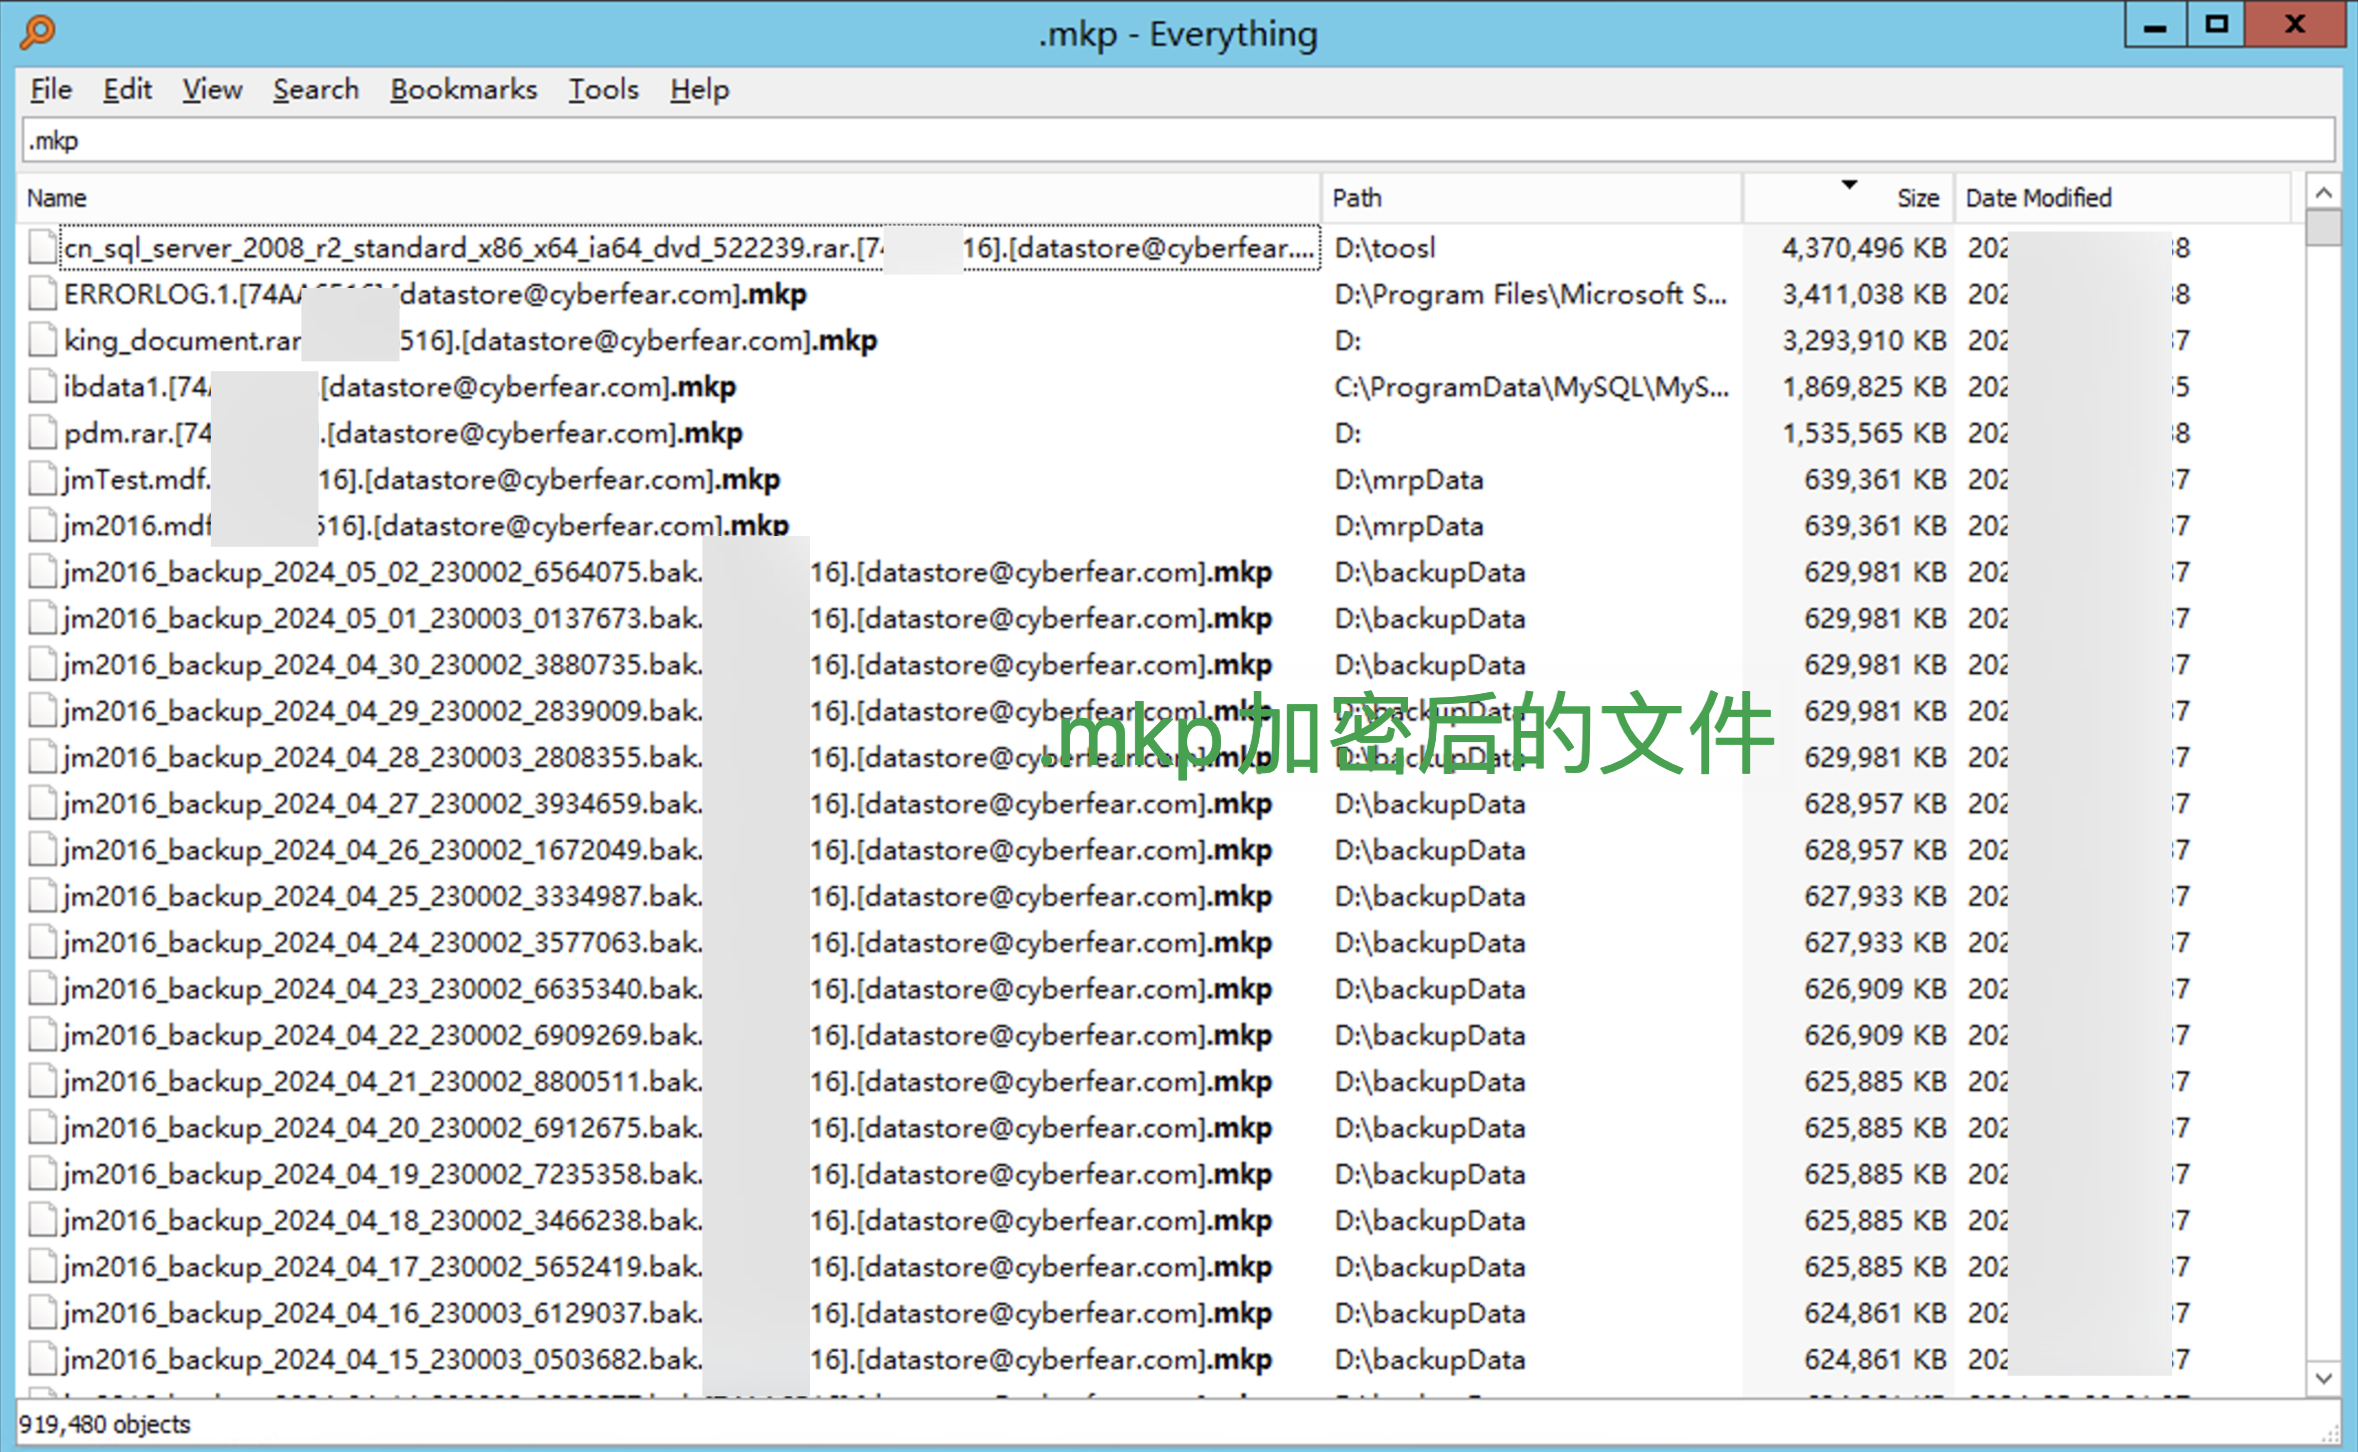Viewport: 2358px width, 1452px height.
Task: Click file icon of backup_2024_04_21 row
Action: click(x=42, y=1082)
